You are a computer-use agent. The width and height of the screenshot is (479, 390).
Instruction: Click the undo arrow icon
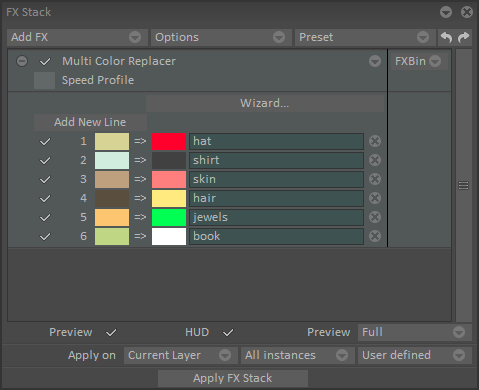[446, 37]
